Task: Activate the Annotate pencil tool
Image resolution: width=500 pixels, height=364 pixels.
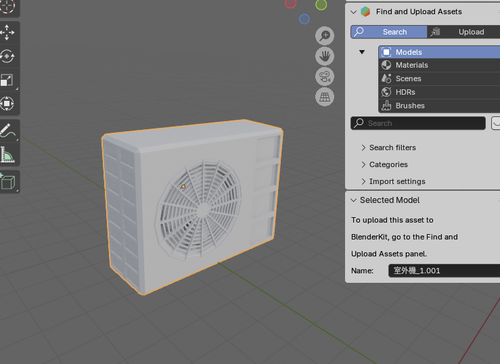Action: [8, 131]
